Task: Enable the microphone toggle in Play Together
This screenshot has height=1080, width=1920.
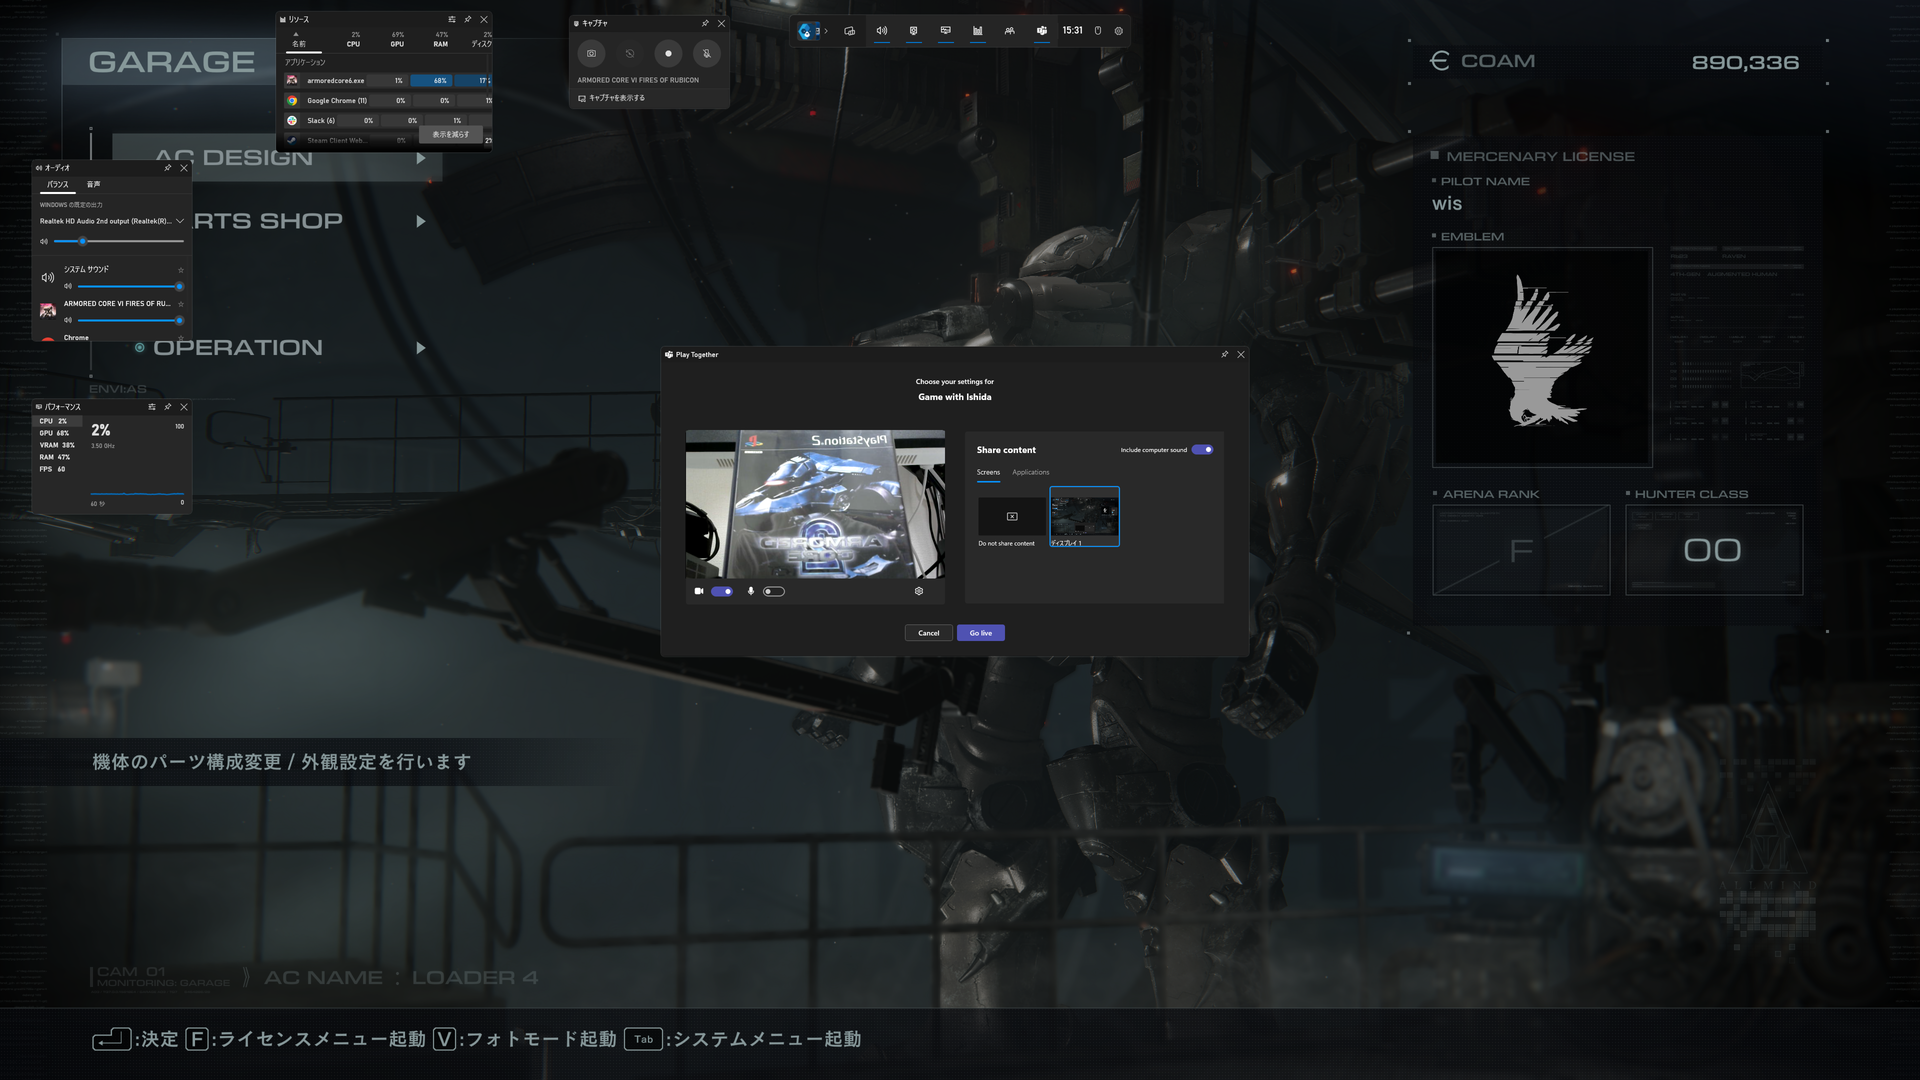Action: [x=773, y=591]
